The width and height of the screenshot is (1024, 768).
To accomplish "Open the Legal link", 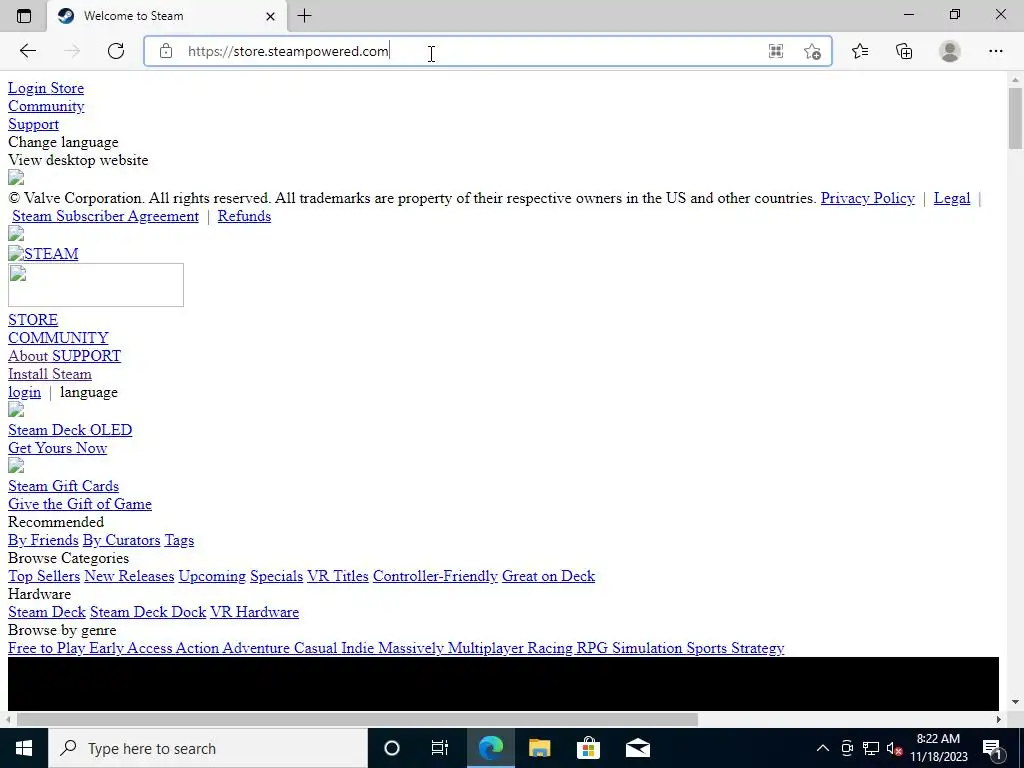I will pos(952,198).
